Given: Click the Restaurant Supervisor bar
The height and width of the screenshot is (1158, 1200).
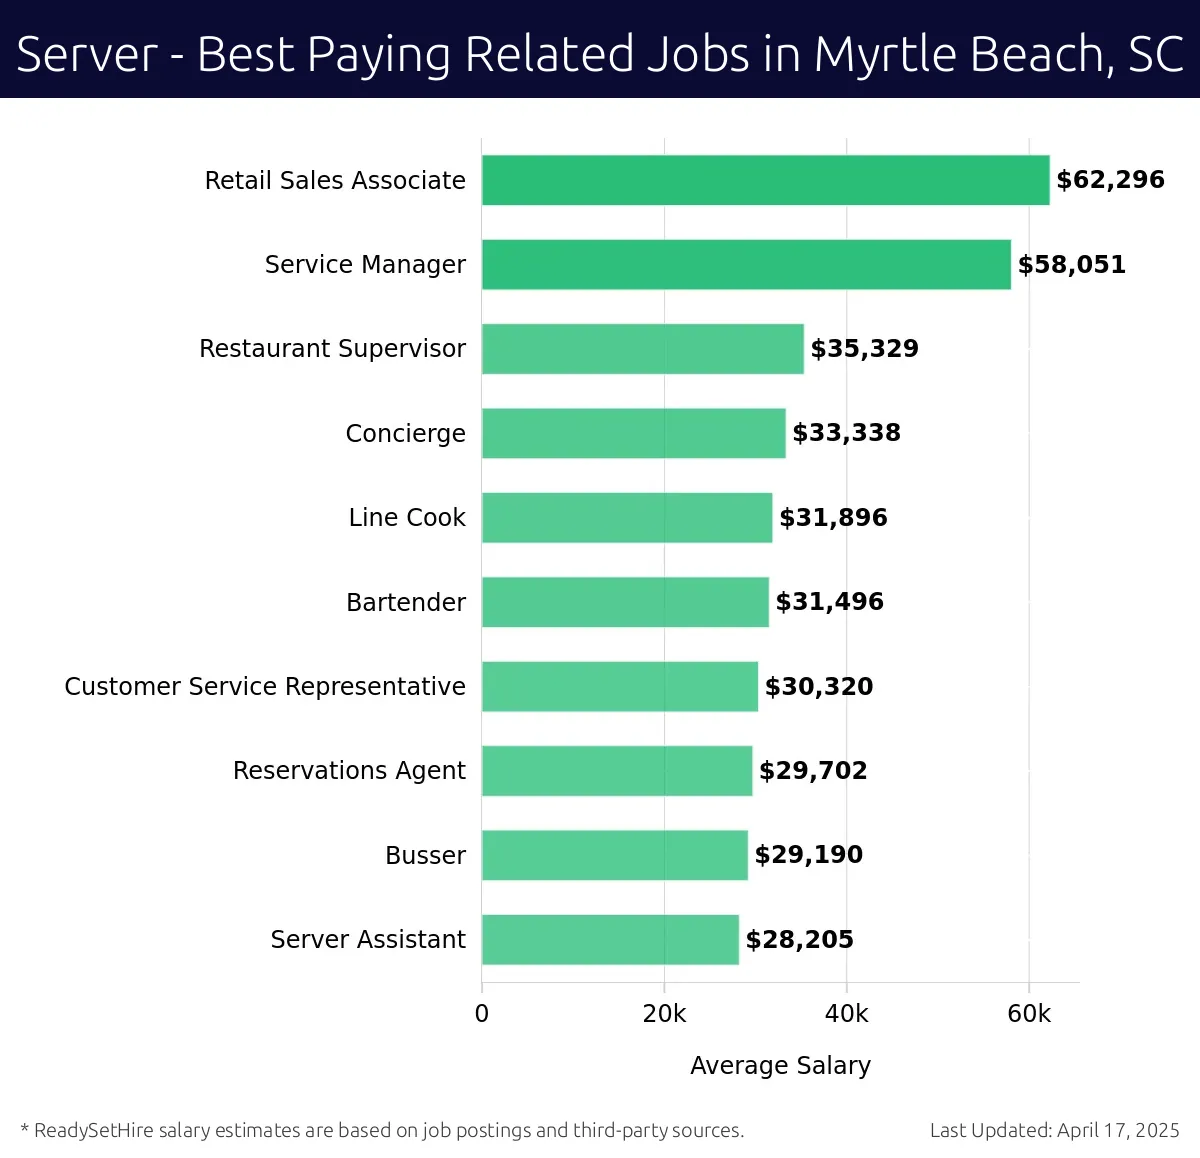Looking at the screenshot, I should click(643, 349).
